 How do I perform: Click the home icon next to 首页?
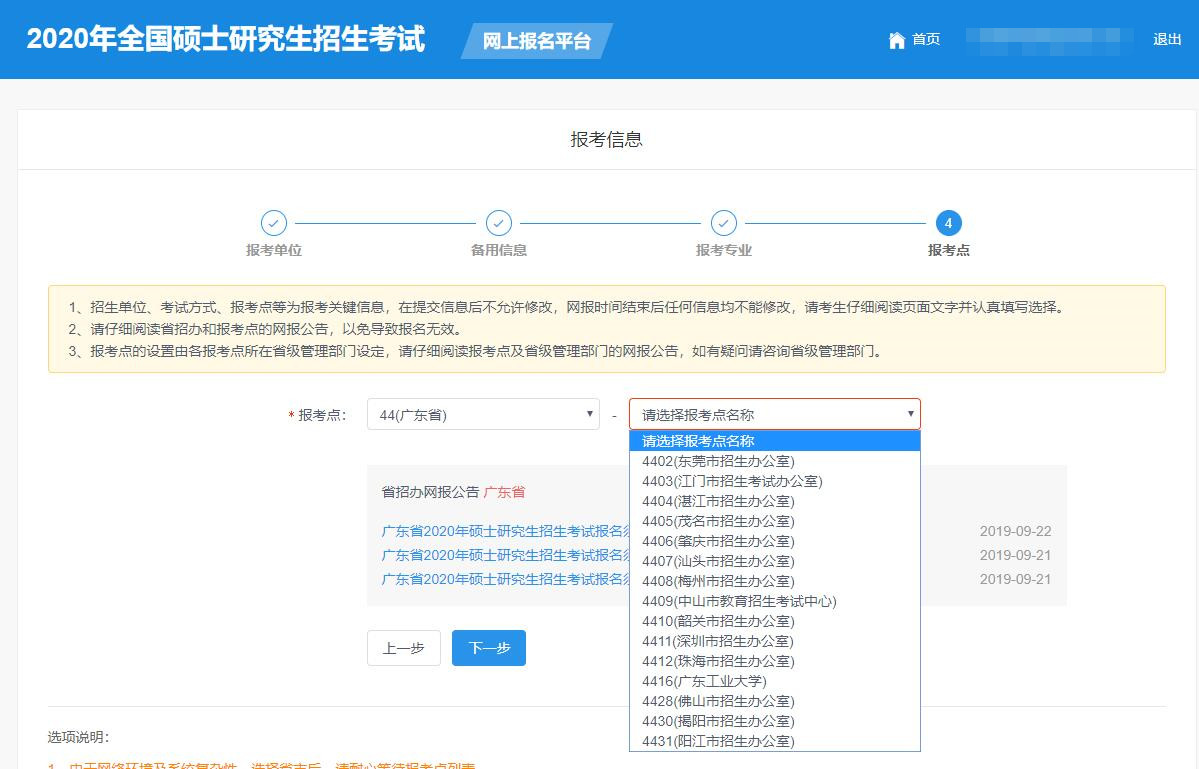point(895,40)
